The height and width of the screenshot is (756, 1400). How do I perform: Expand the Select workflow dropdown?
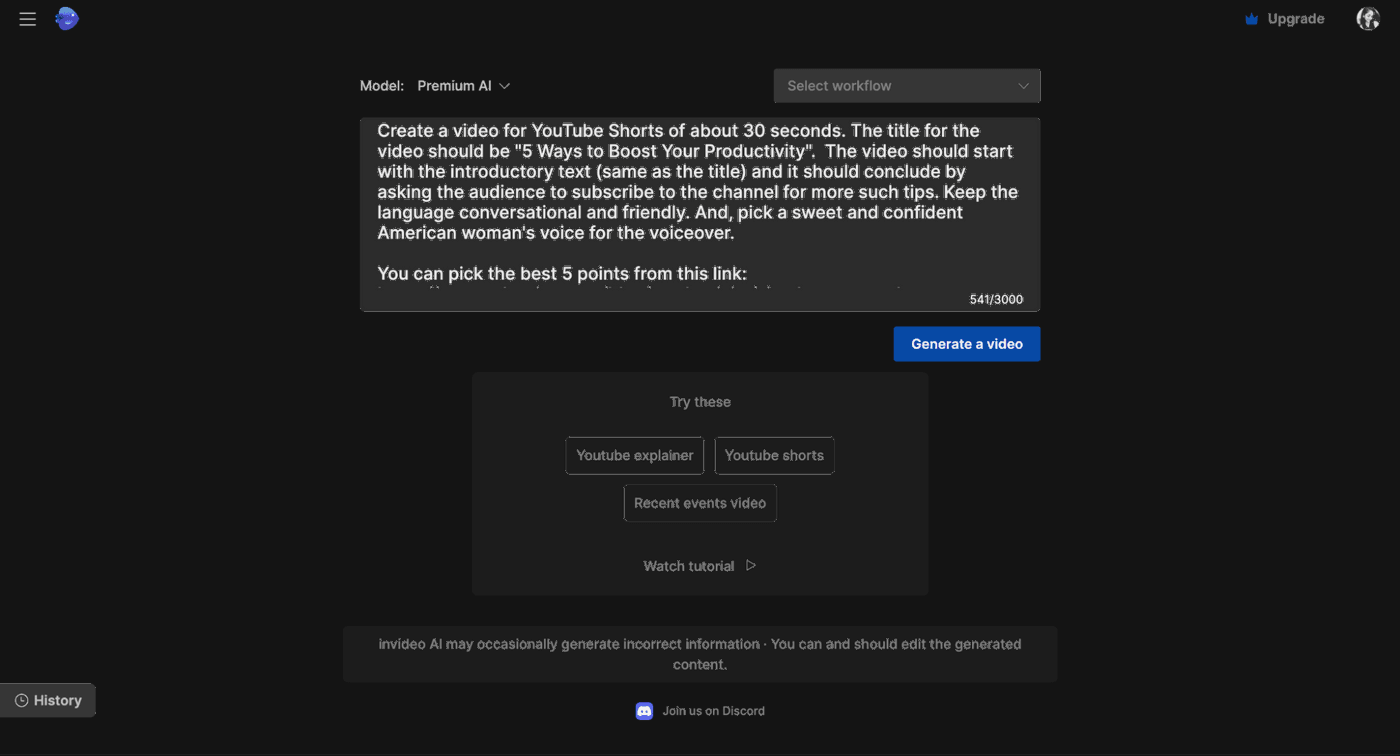pos(906,86)
